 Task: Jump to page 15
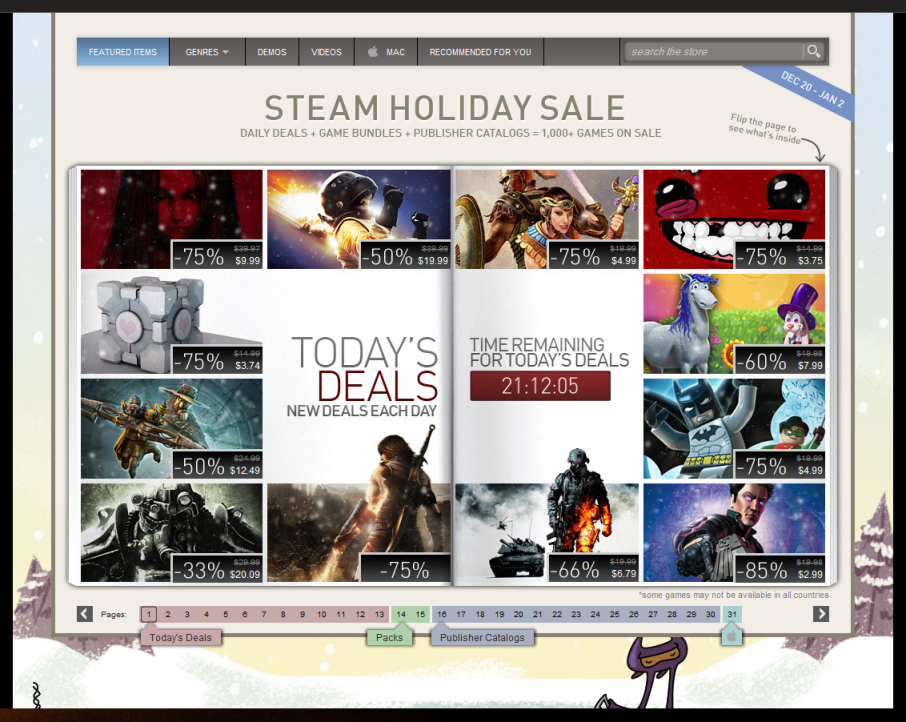click(420, 614)
